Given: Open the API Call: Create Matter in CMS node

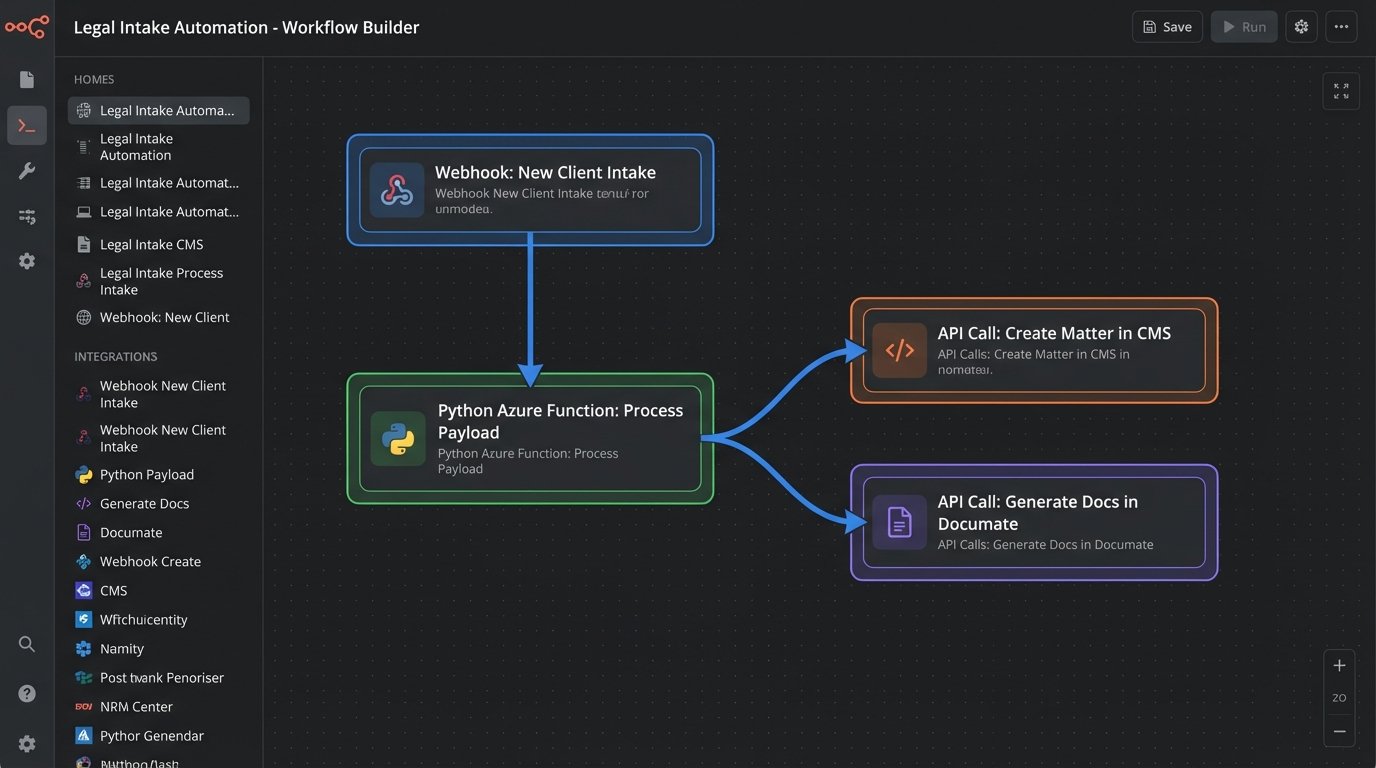Looking at the screenshot, I should click(x=1034, y=350).
